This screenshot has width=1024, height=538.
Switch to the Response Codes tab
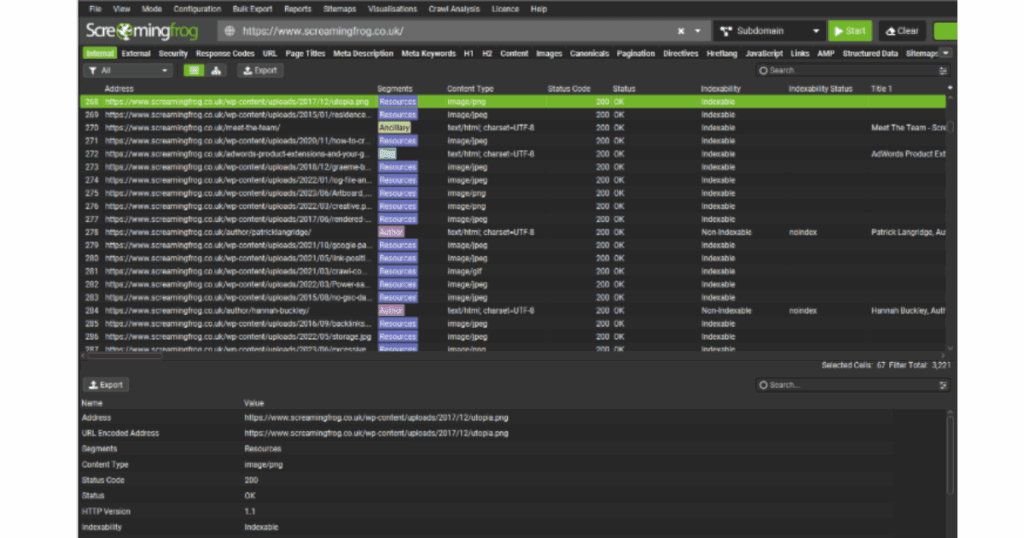(225, 54)
